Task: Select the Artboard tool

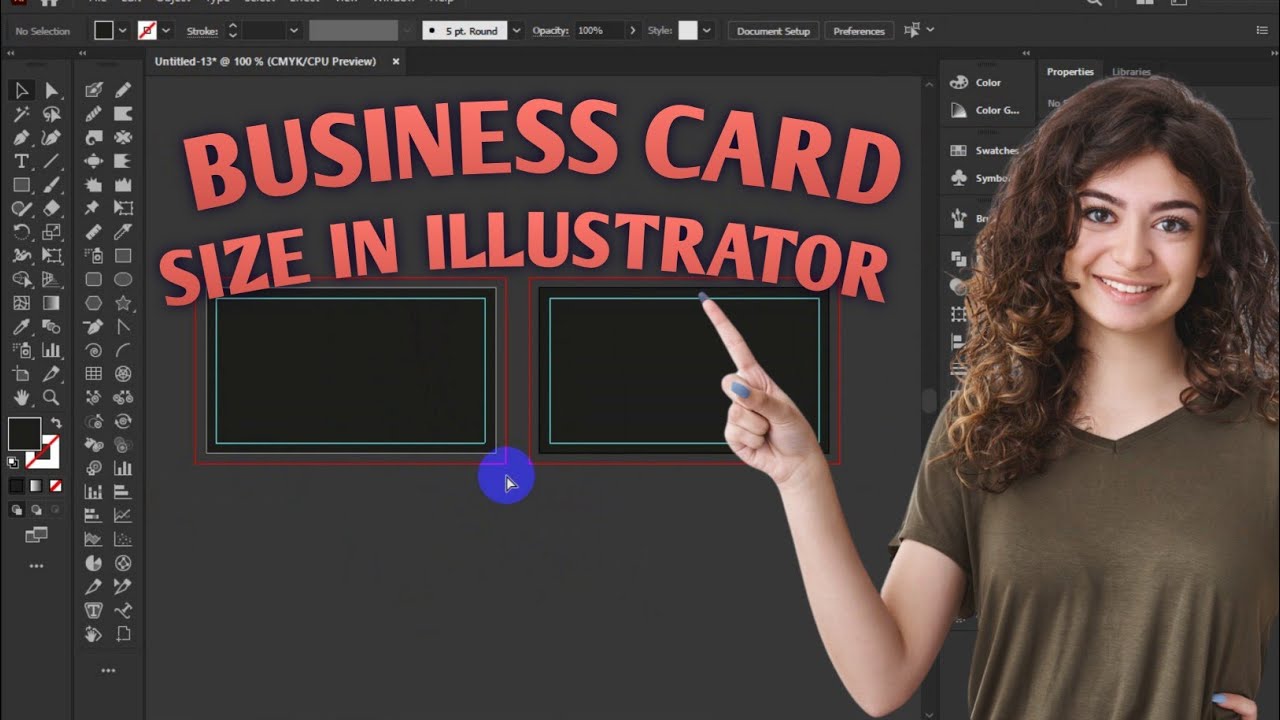Action: click(x=21, y=374)
